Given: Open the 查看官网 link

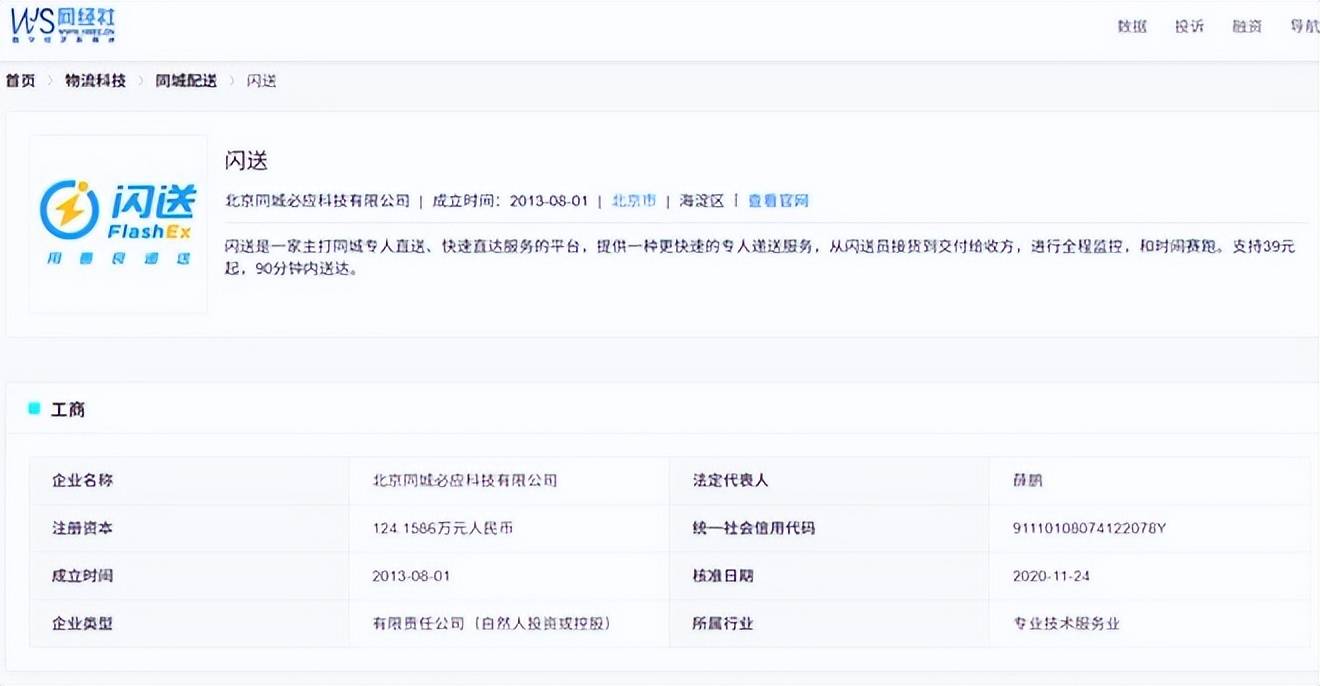Looking at the screenshot, I should [778, 201].
